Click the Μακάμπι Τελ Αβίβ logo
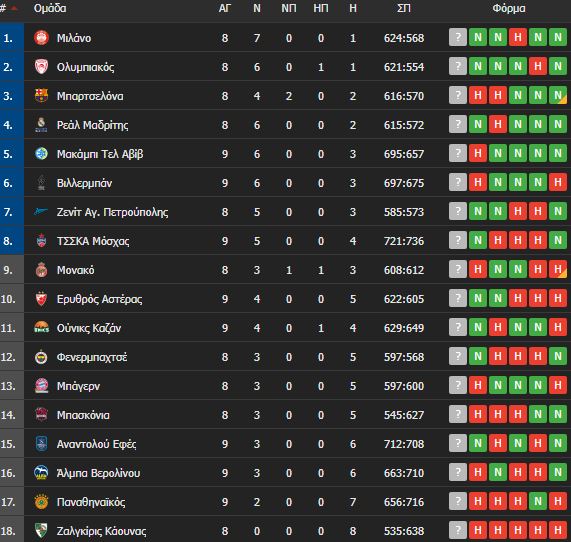Screen dimensions: 571x542 click(41, 153)
